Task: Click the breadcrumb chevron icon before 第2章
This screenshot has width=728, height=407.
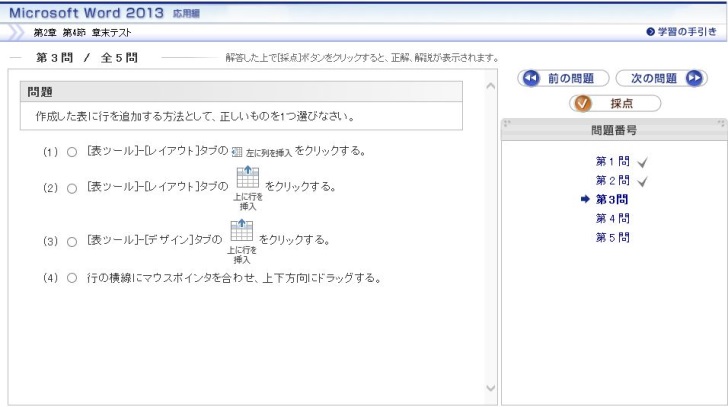Action: click(x=16, y=32)
